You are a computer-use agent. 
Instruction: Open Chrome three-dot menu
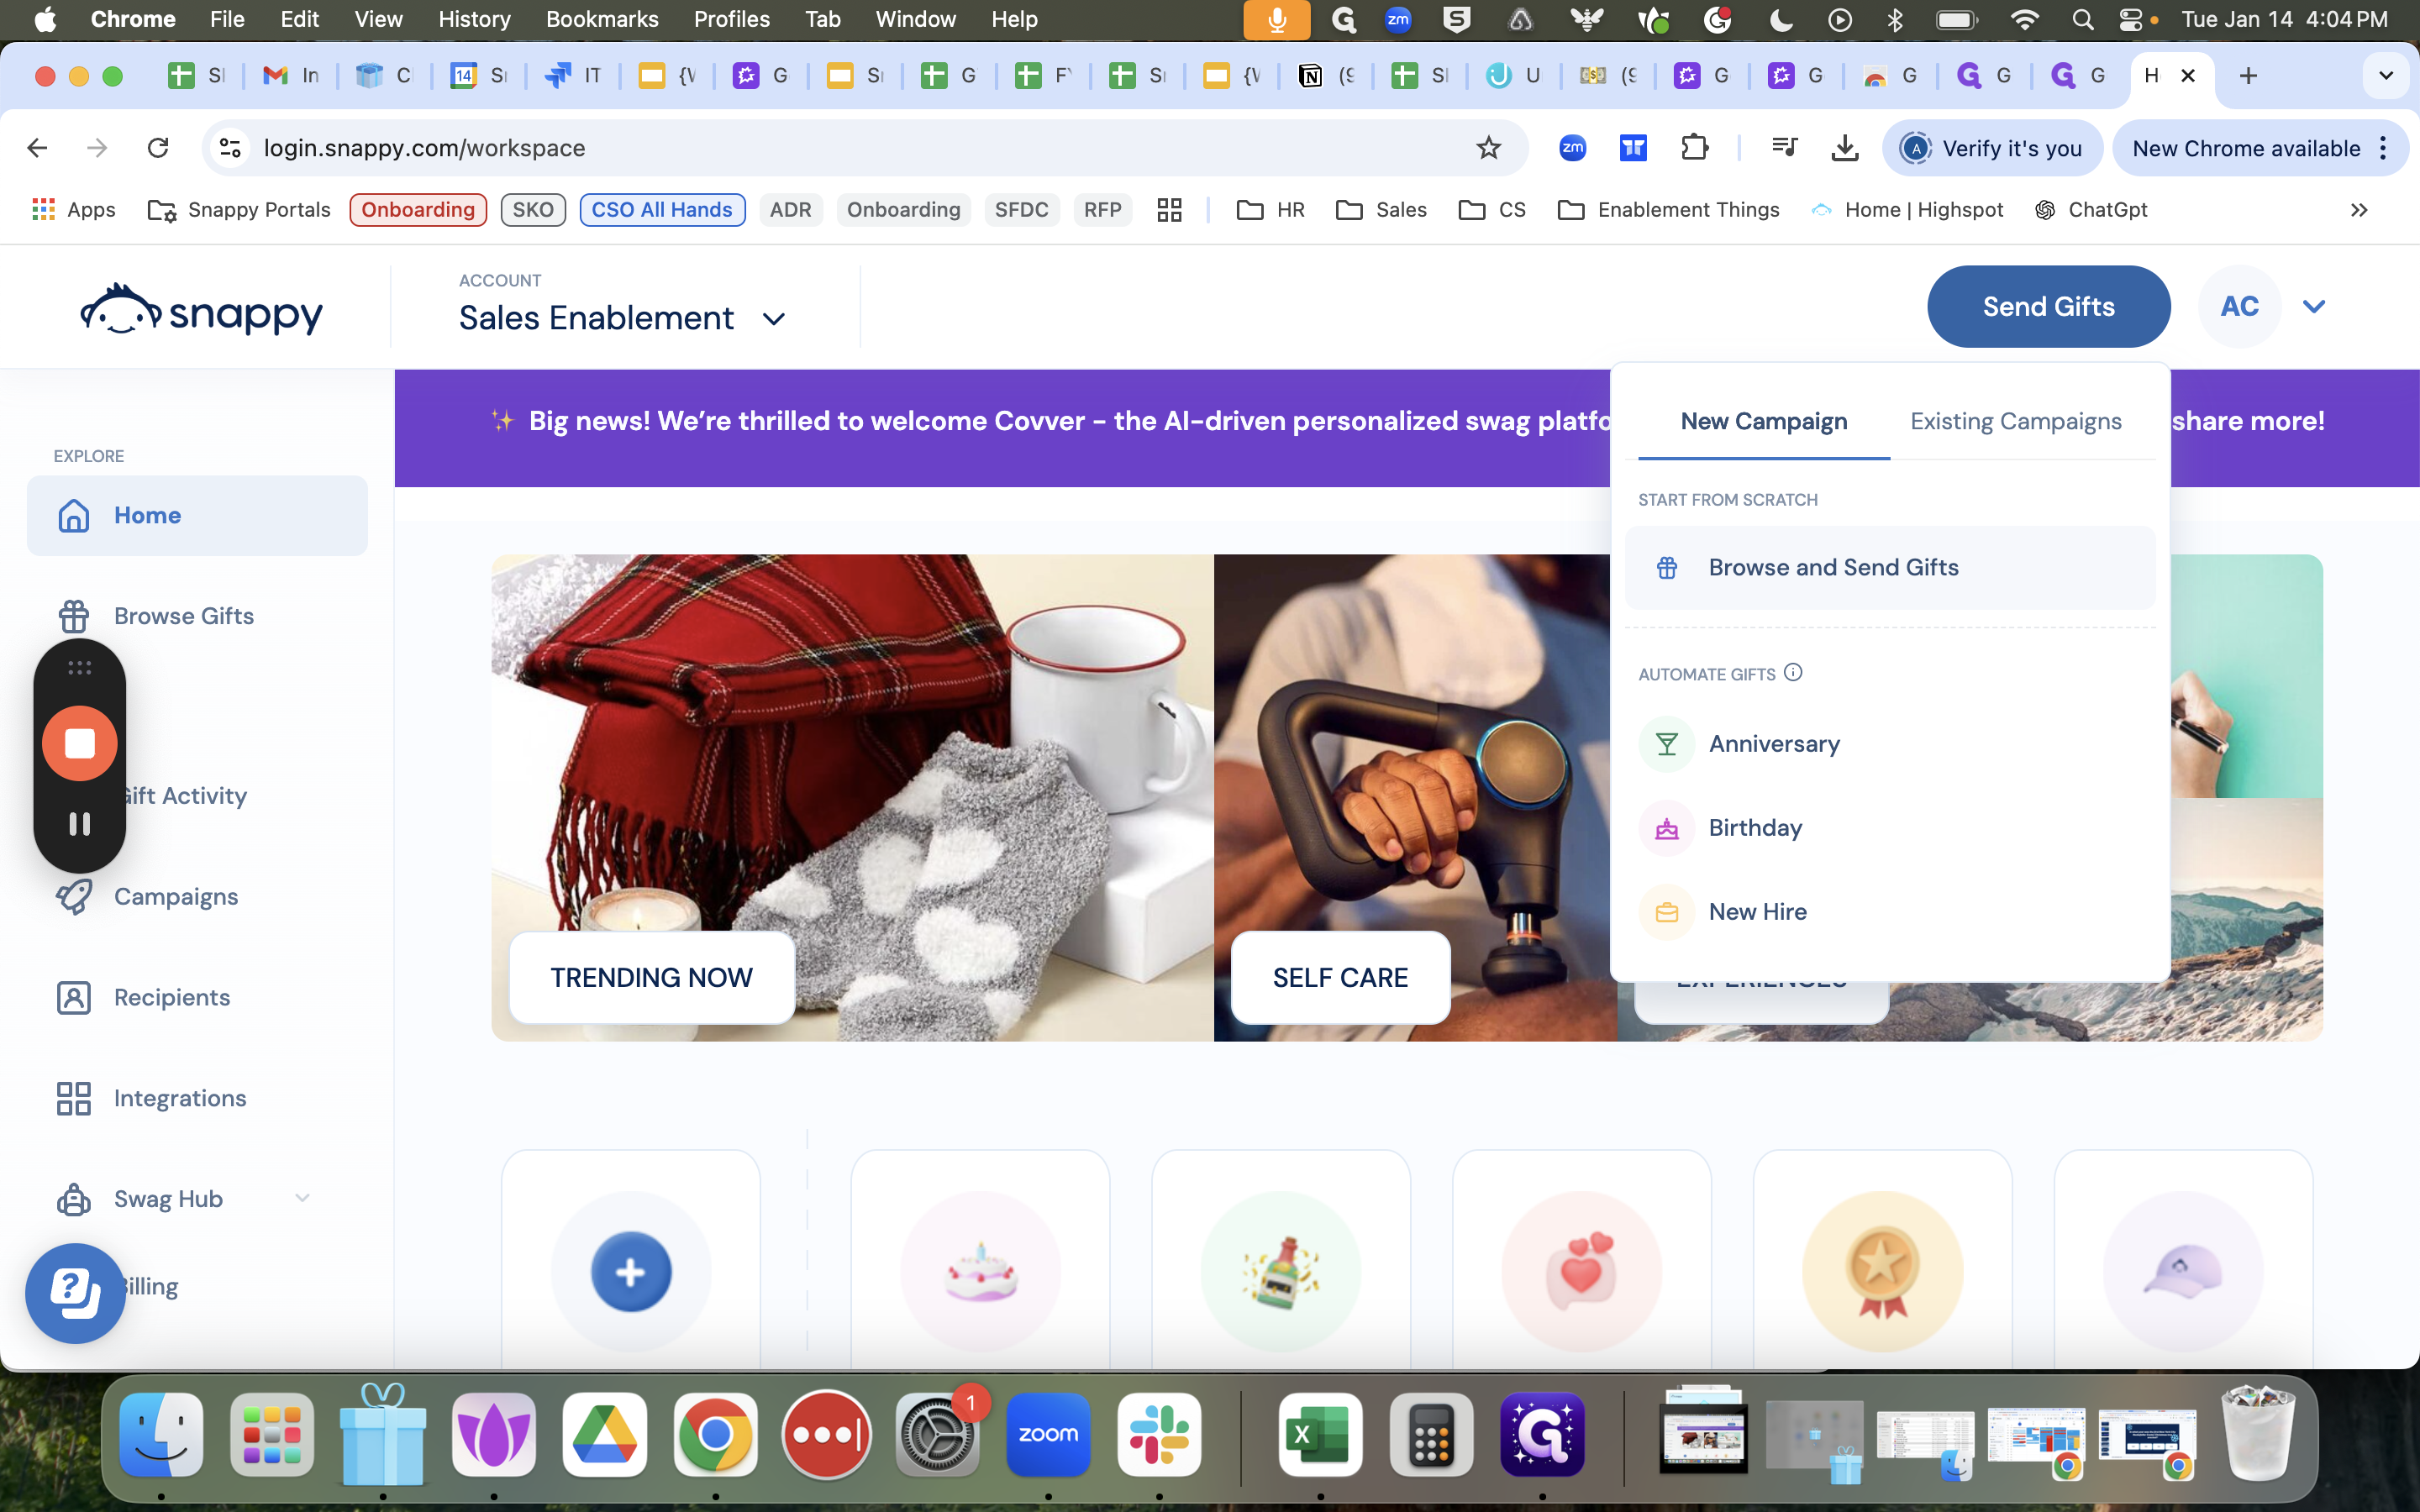[x=2384, y=148]
